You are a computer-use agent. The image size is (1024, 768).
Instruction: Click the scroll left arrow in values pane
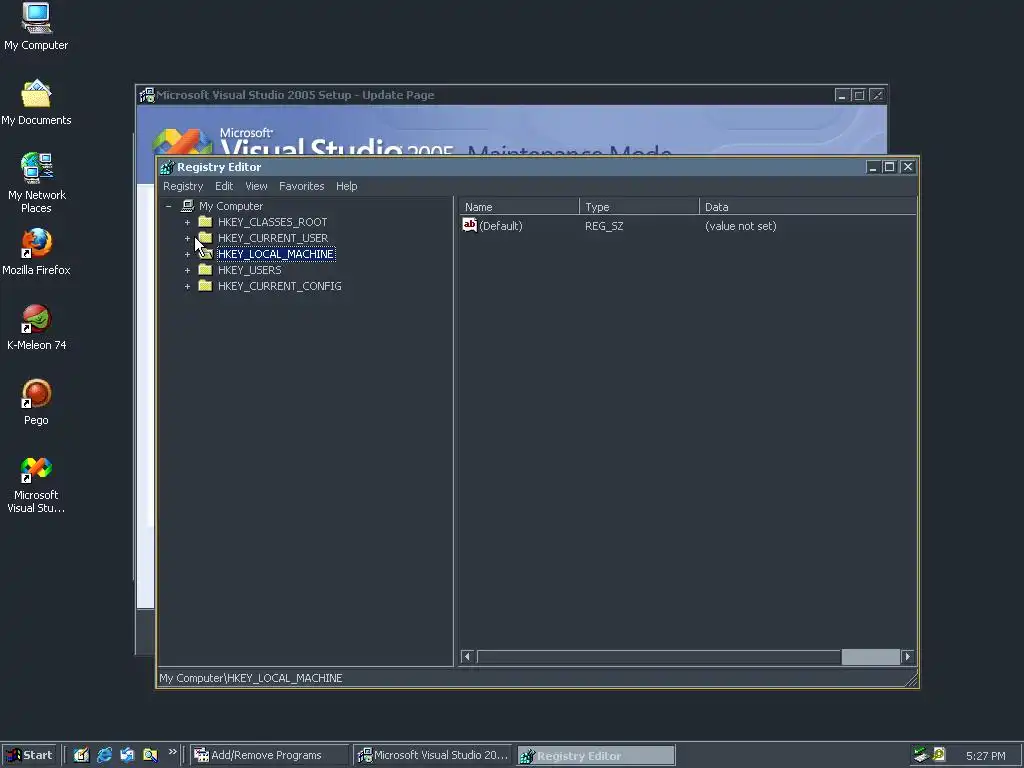point(467,656)
